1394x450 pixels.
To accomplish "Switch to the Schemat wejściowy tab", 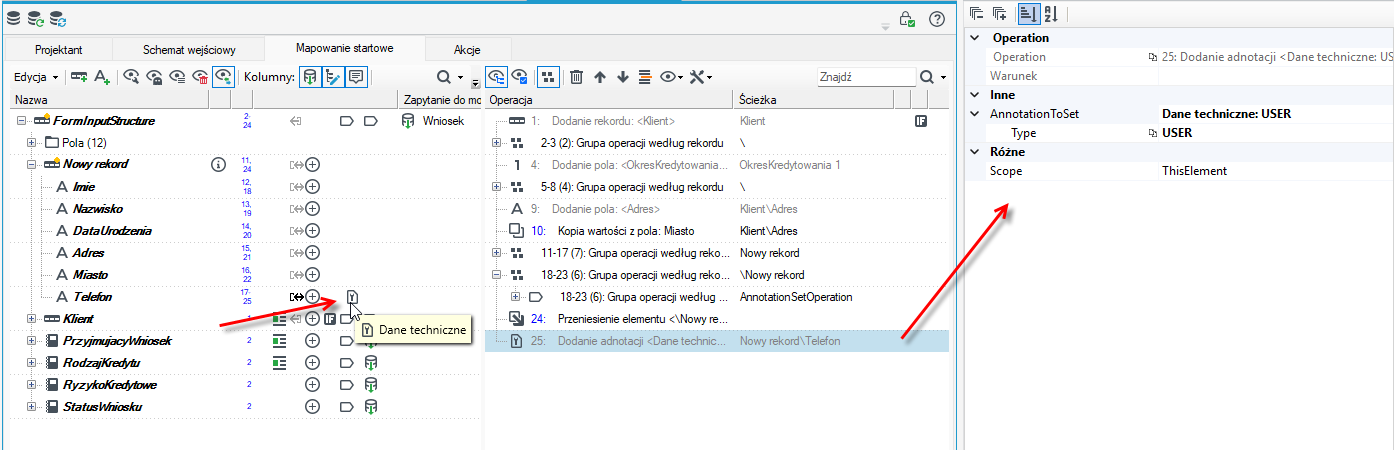I will pos(189,49).
